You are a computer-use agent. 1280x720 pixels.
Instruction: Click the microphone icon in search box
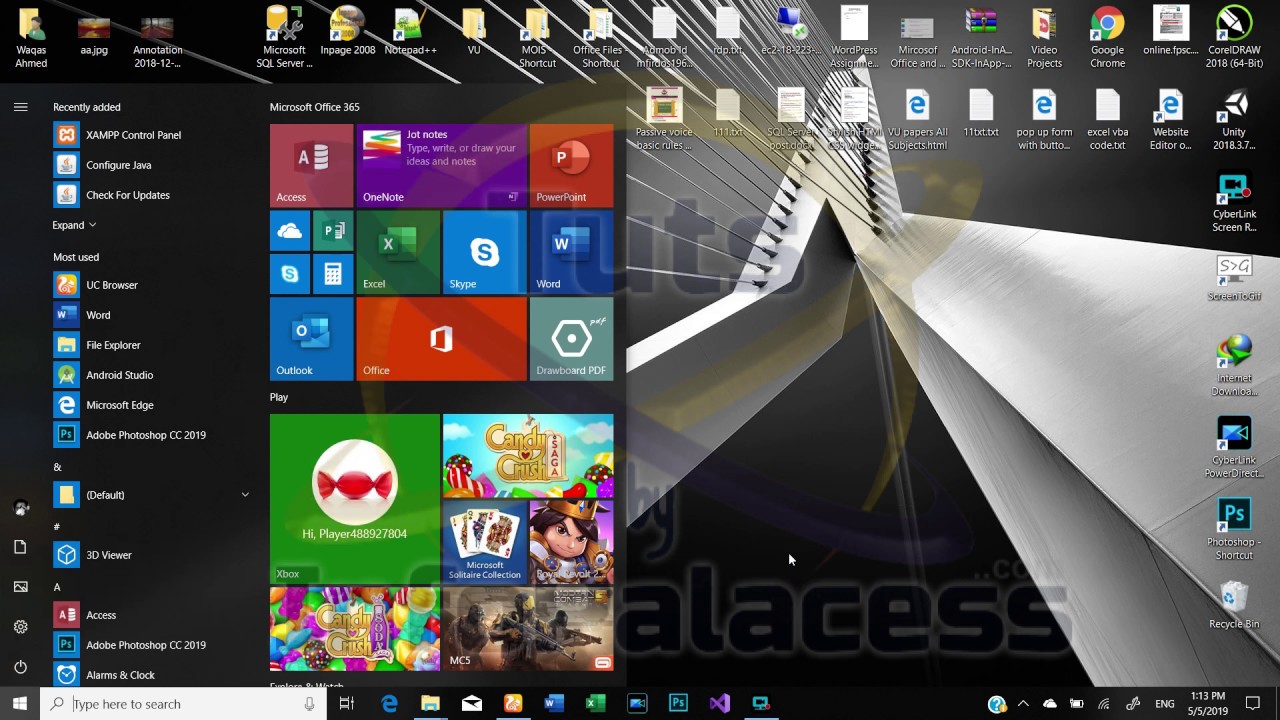pos(309,704)
